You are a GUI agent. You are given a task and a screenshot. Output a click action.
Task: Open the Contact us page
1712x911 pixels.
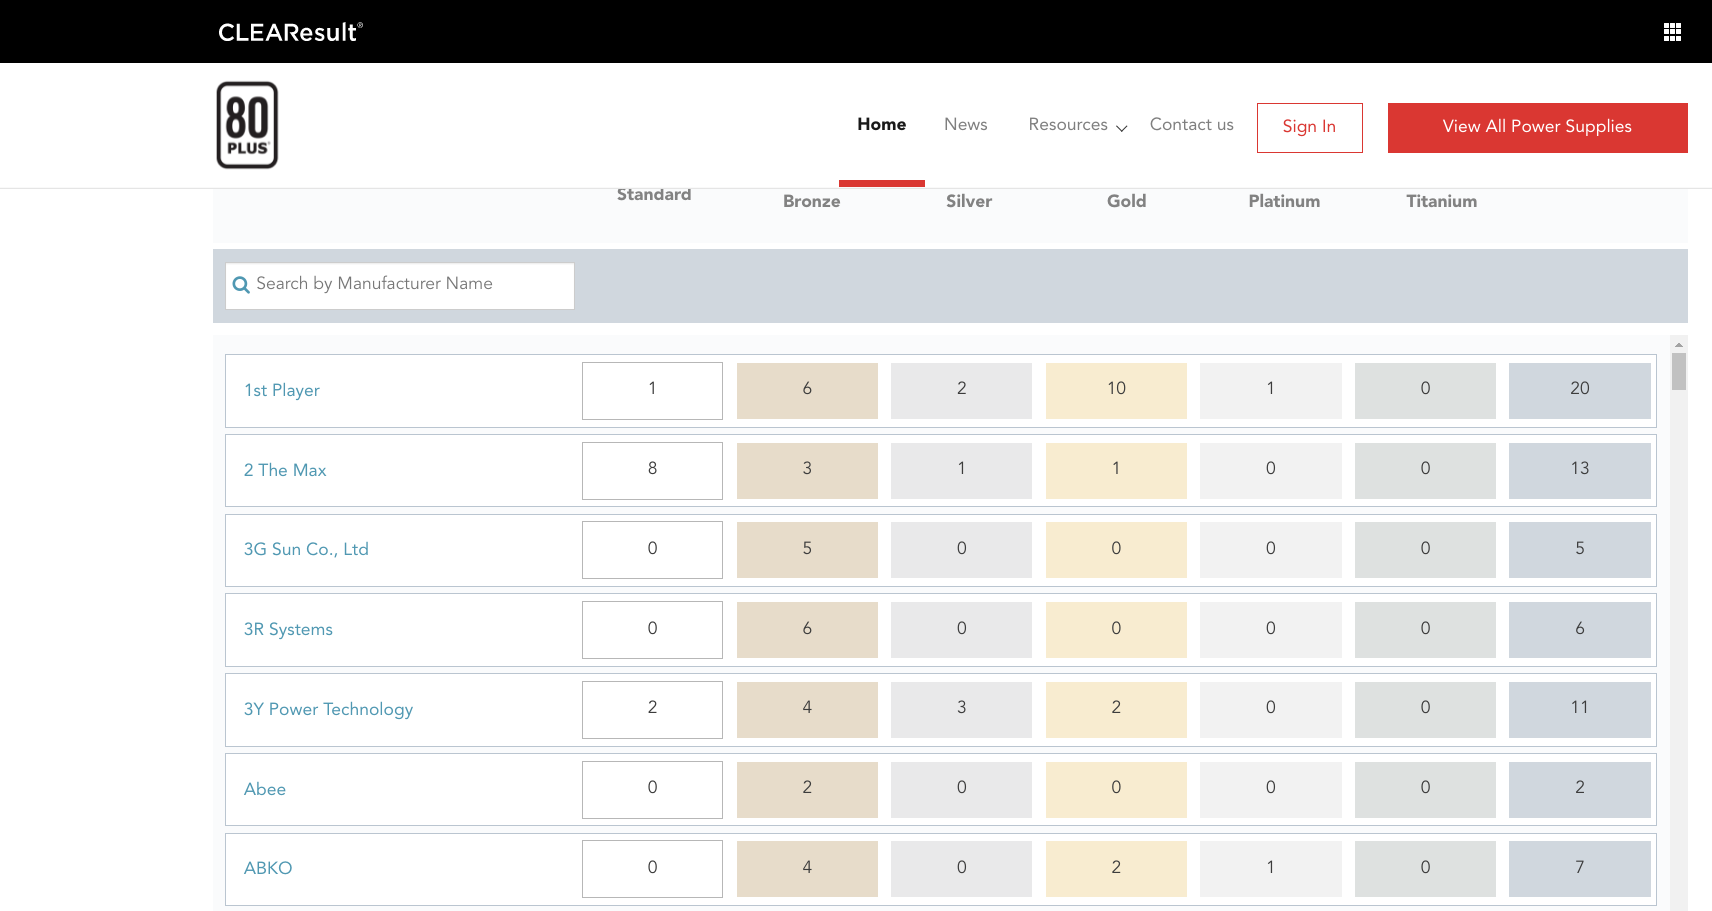(x=1191, y=125)
